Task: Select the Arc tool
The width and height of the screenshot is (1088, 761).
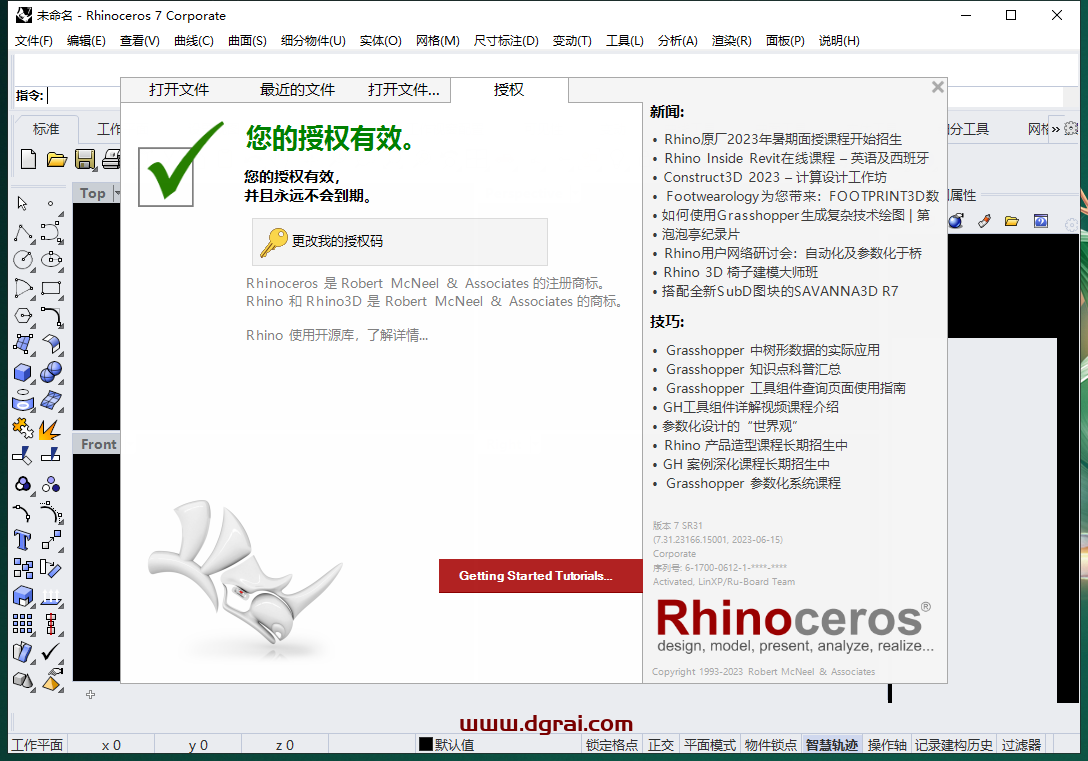Action: [x=23, y=288]
